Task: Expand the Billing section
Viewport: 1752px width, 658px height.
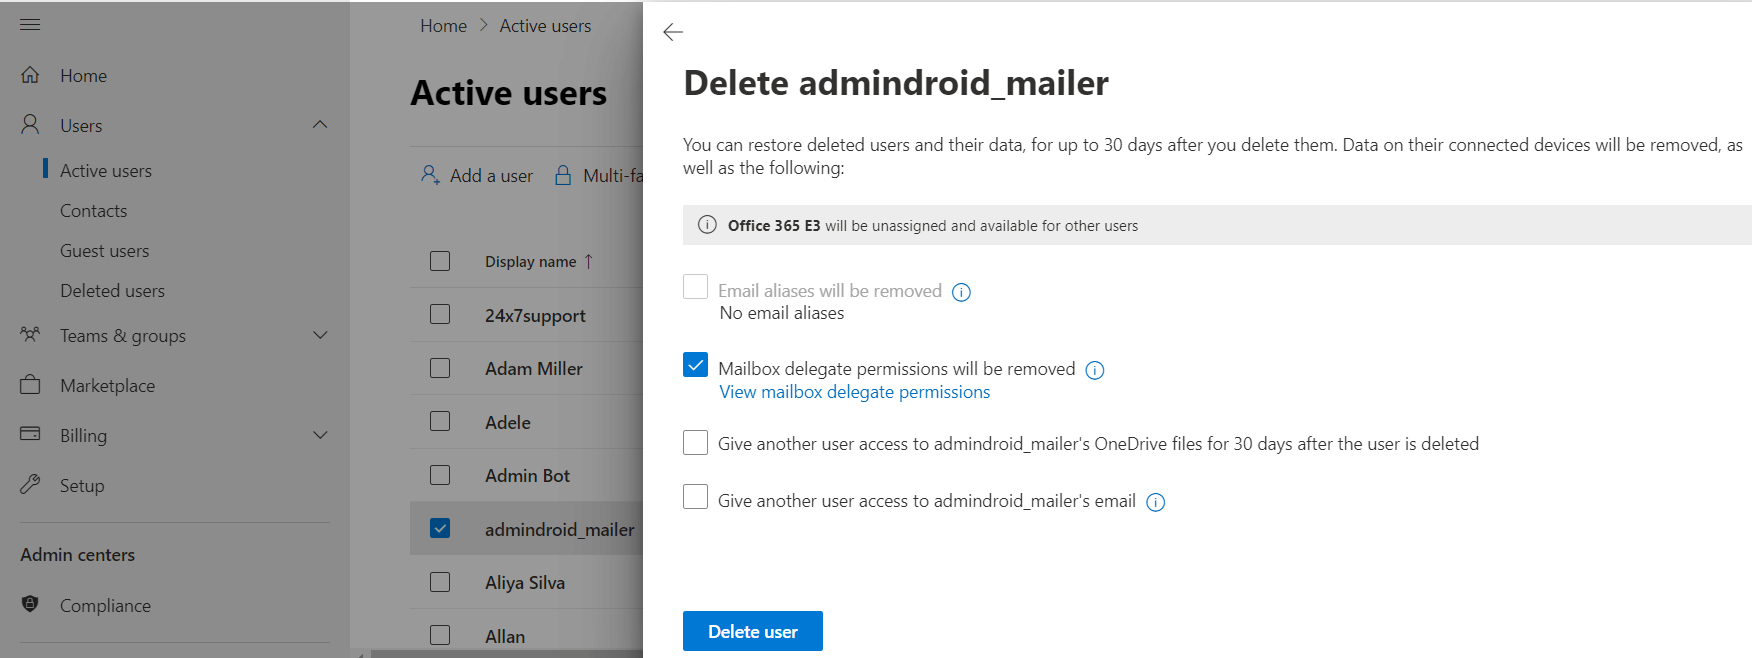Action: (x=320, y=435)
